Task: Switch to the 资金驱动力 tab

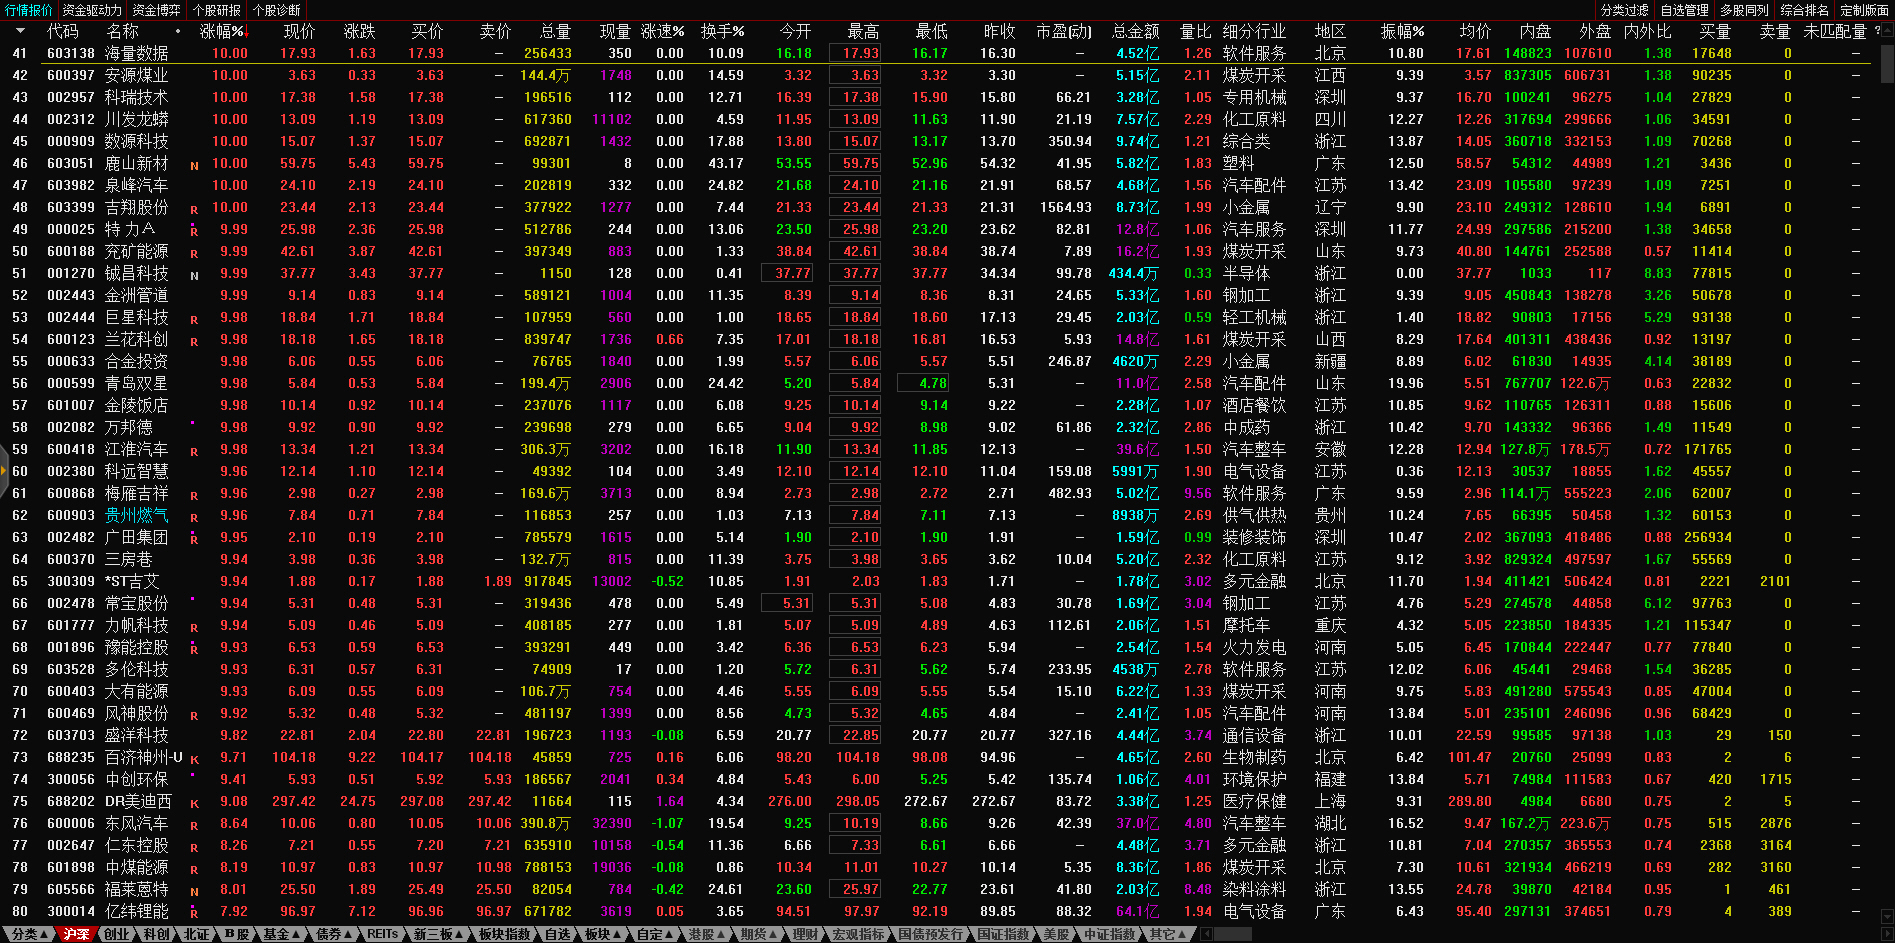Action: [92, 10]
